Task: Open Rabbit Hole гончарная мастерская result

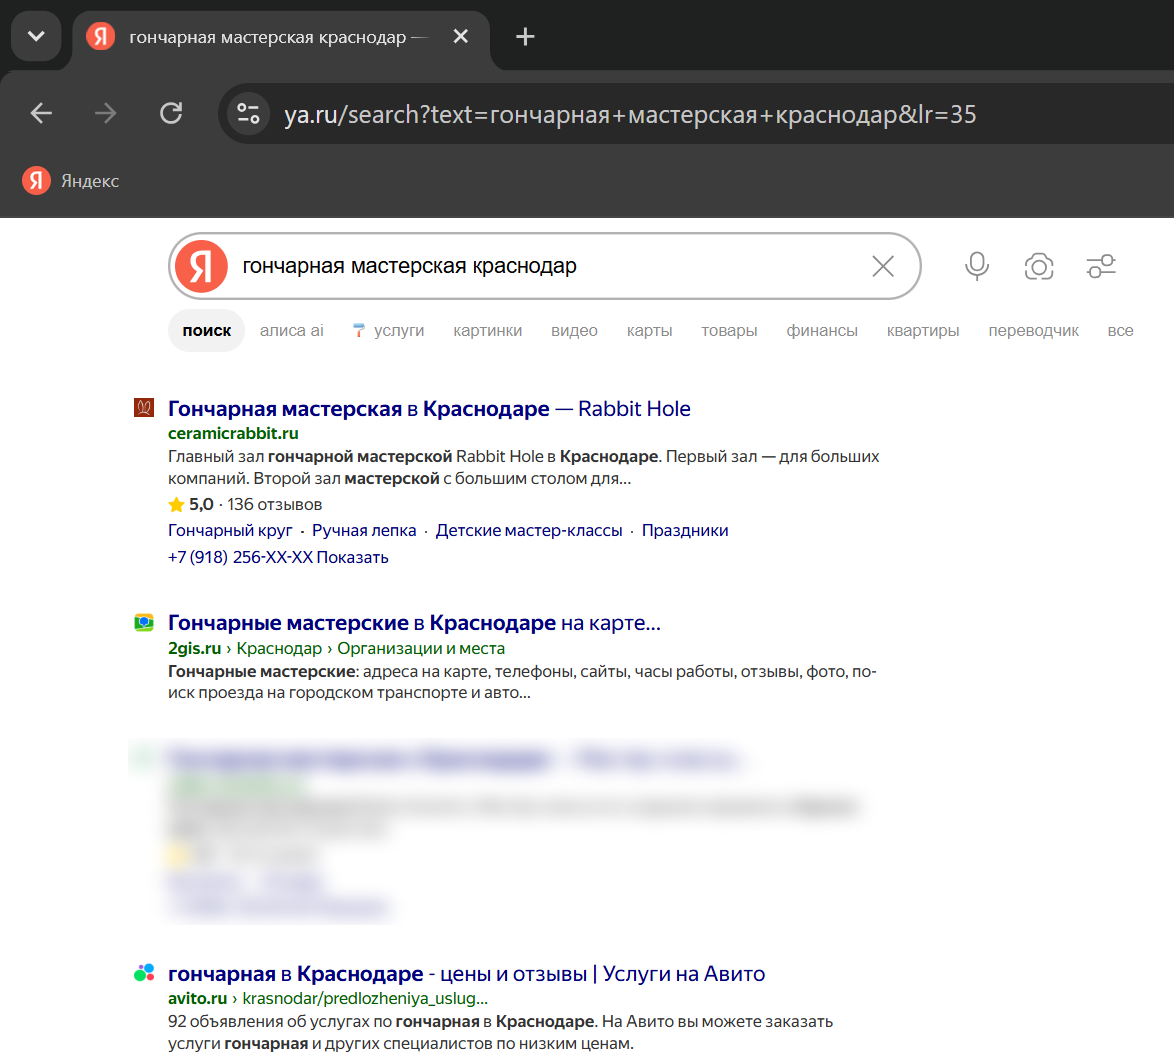Action: (429, 409)
